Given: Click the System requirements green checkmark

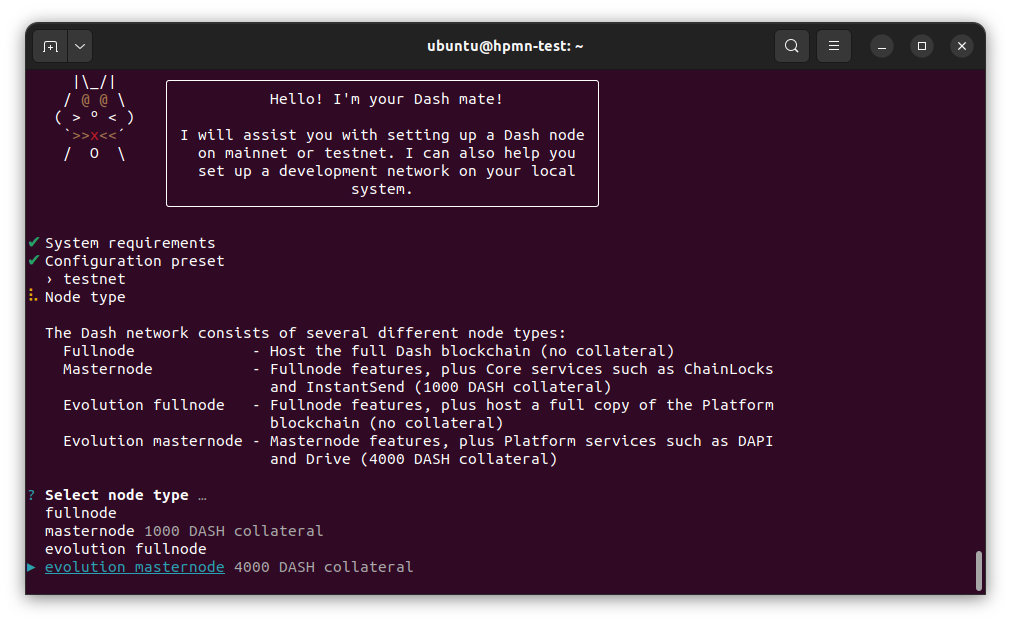Looking at the screenshot, I should tap(34, 243).
